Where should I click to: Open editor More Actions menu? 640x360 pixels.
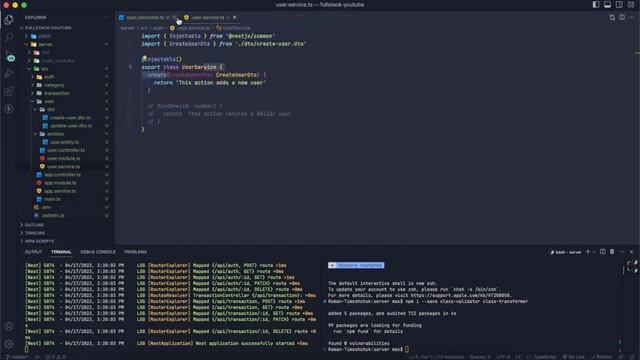pos(631,18)
